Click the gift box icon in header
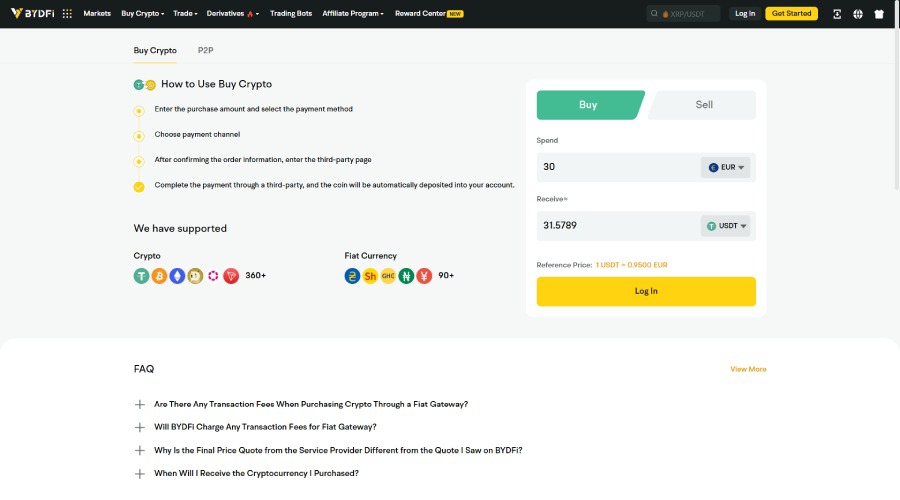The image size is (900, 500). [x=879, y=14]
